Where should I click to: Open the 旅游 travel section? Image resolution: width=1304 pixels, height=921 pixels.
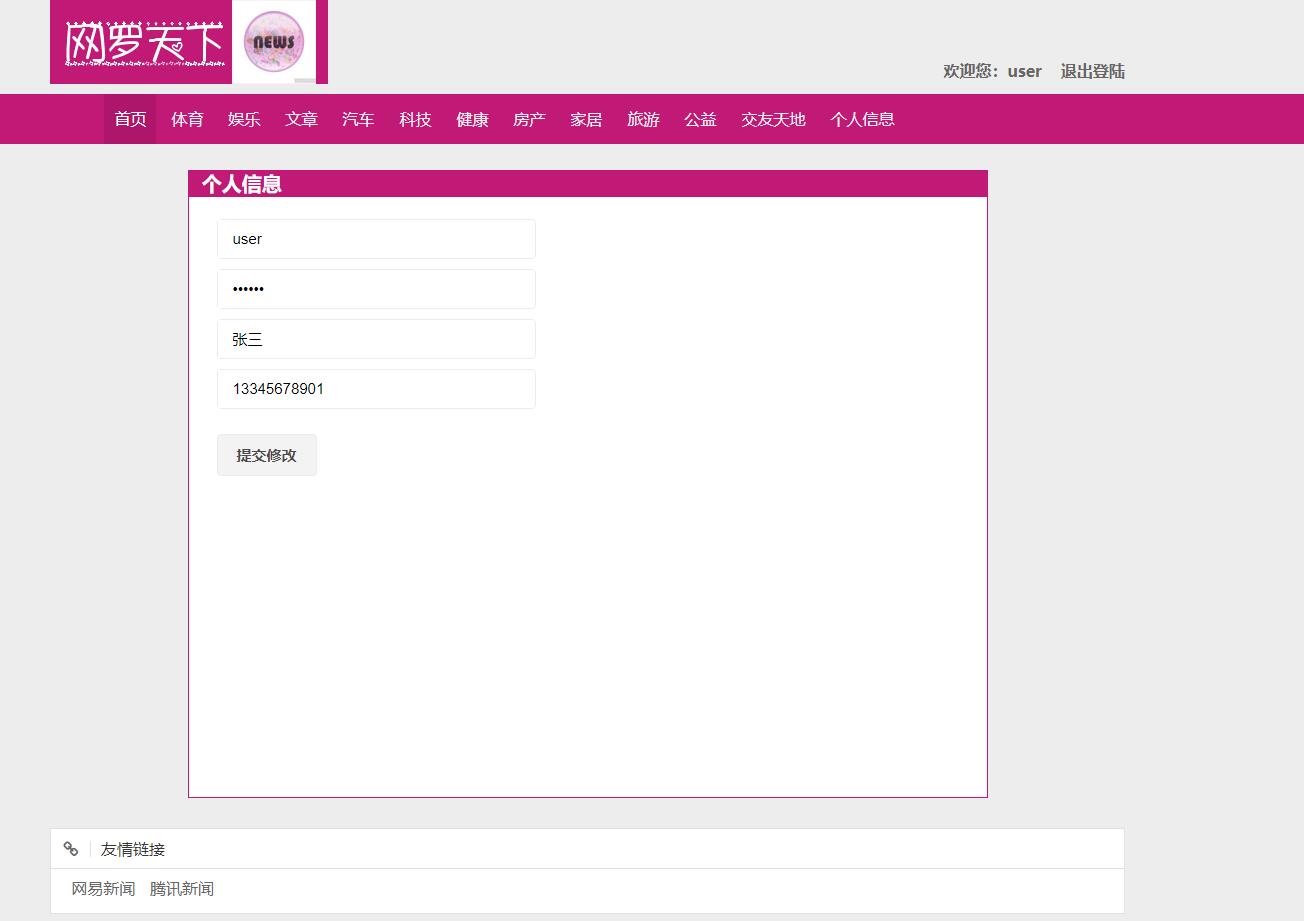[x=643, y=118]
